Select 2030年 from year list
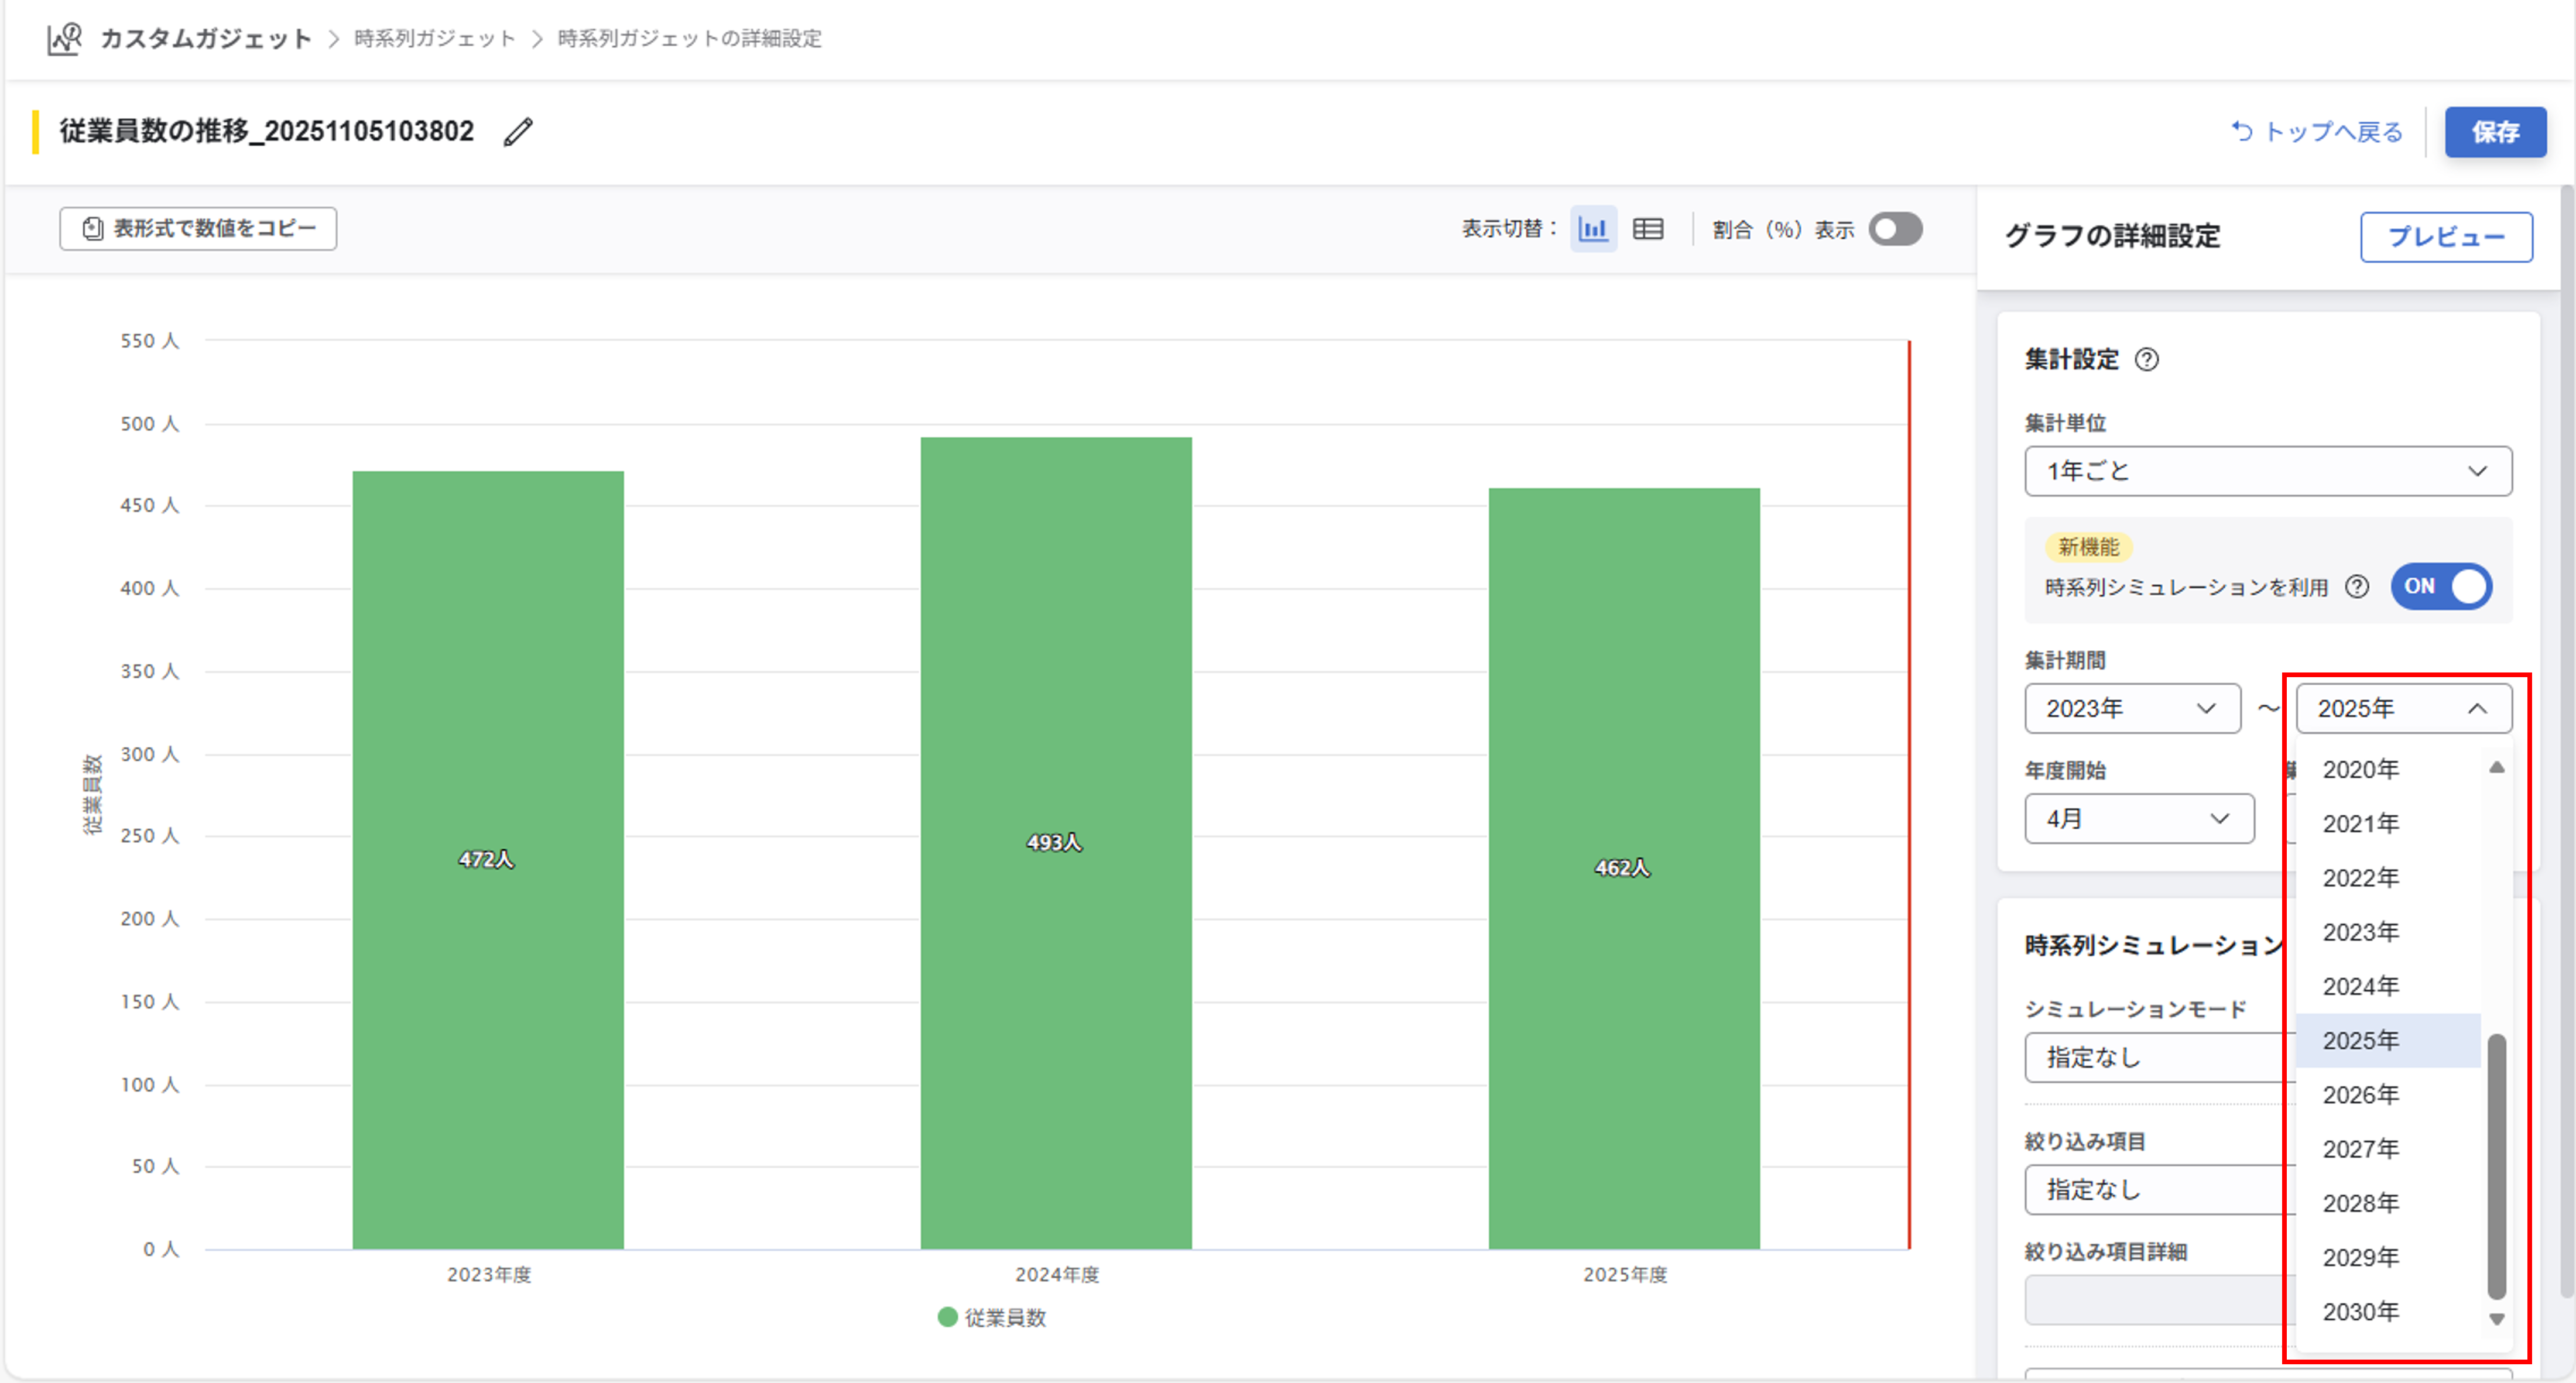The image size is (2576, 1383). click(2360, 1312)
